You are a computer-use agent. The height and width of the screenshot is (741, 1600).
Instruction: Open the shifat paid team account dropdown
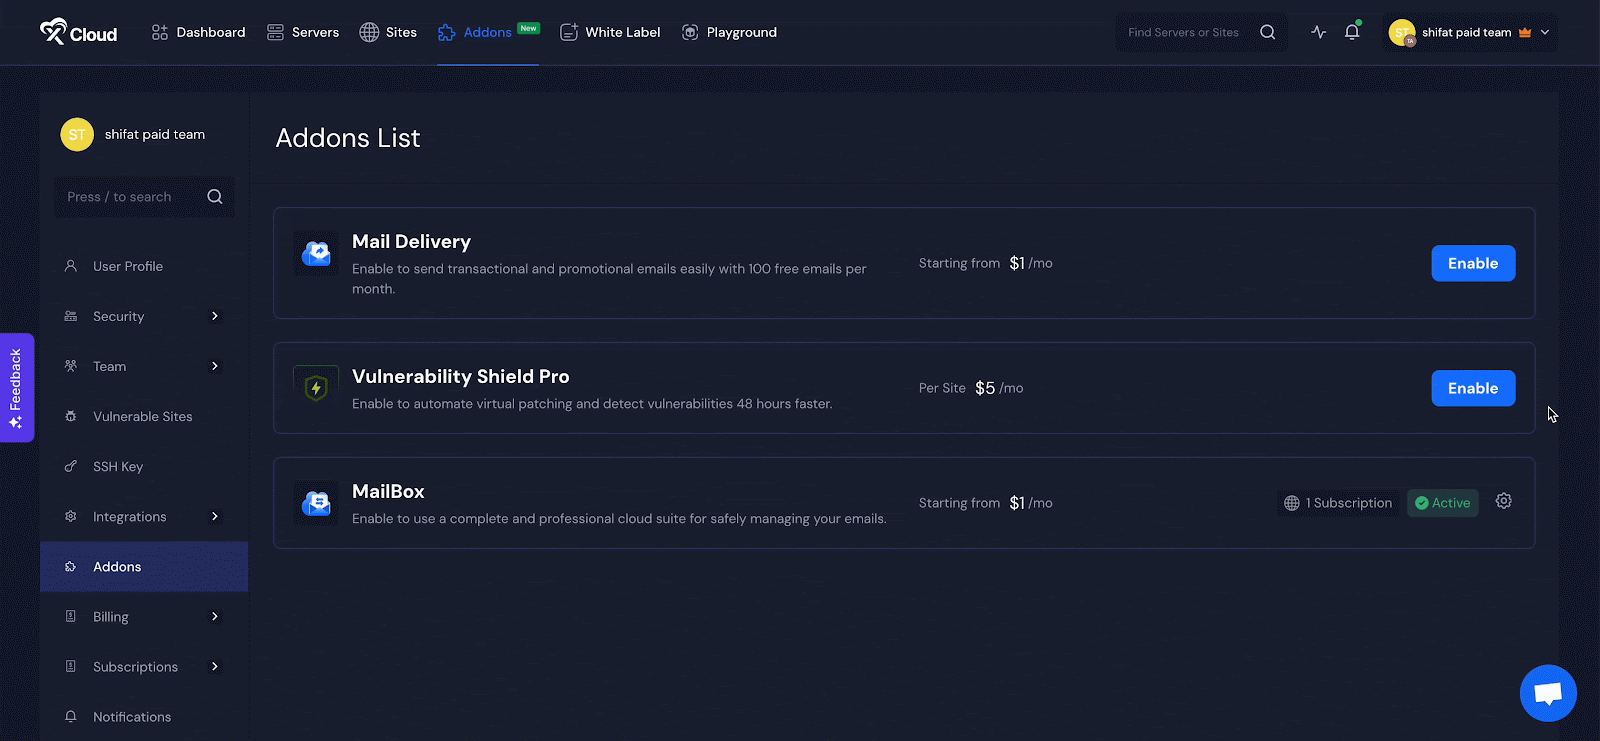(x=1469, y=32)
